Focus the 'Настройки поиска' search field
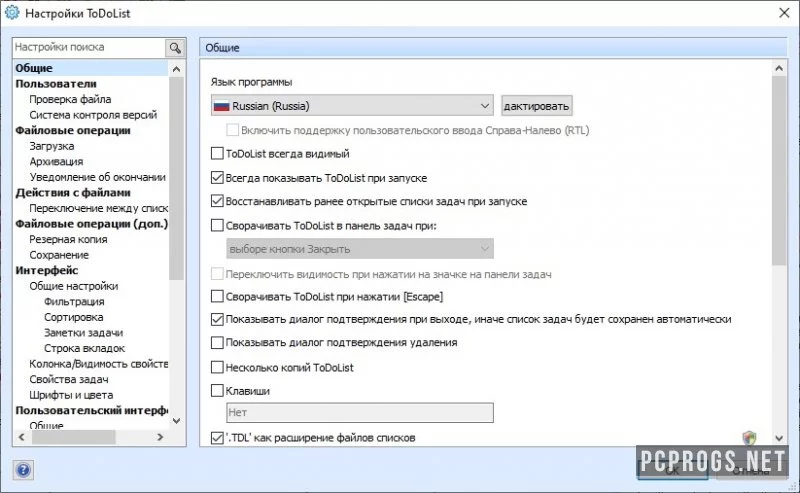The image size is (800, 493). click(x=89, y=47)
